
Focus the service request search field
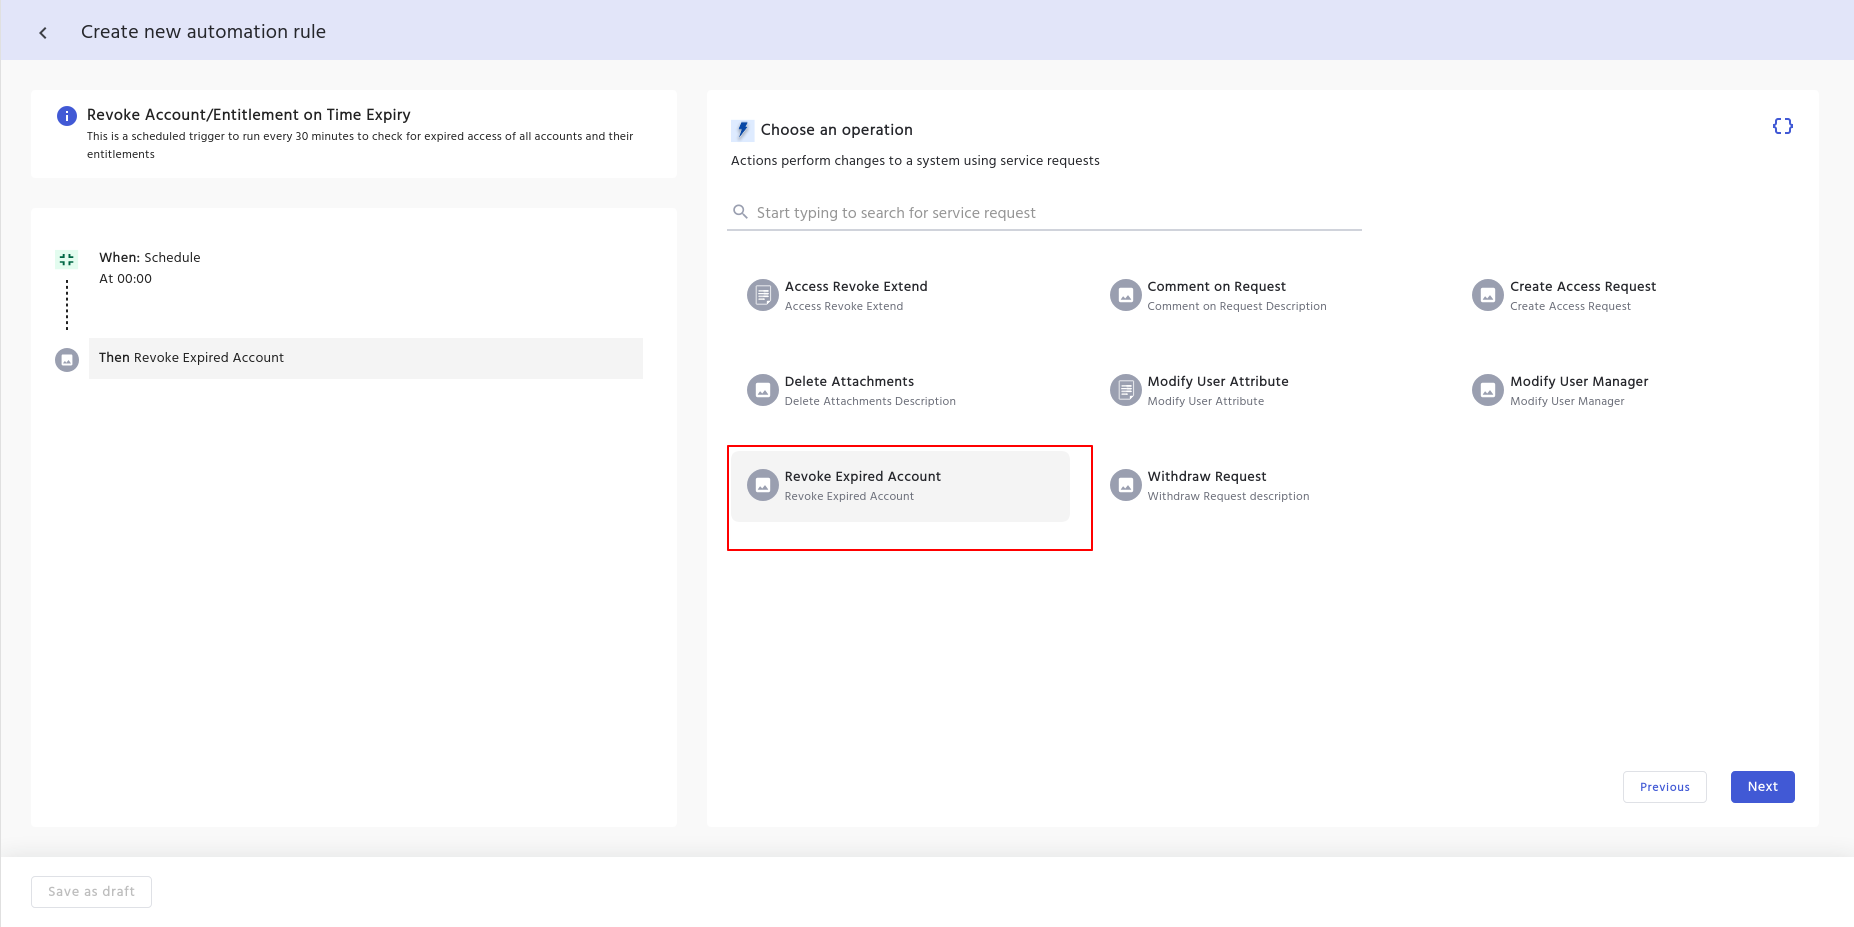pos(1050,213)
